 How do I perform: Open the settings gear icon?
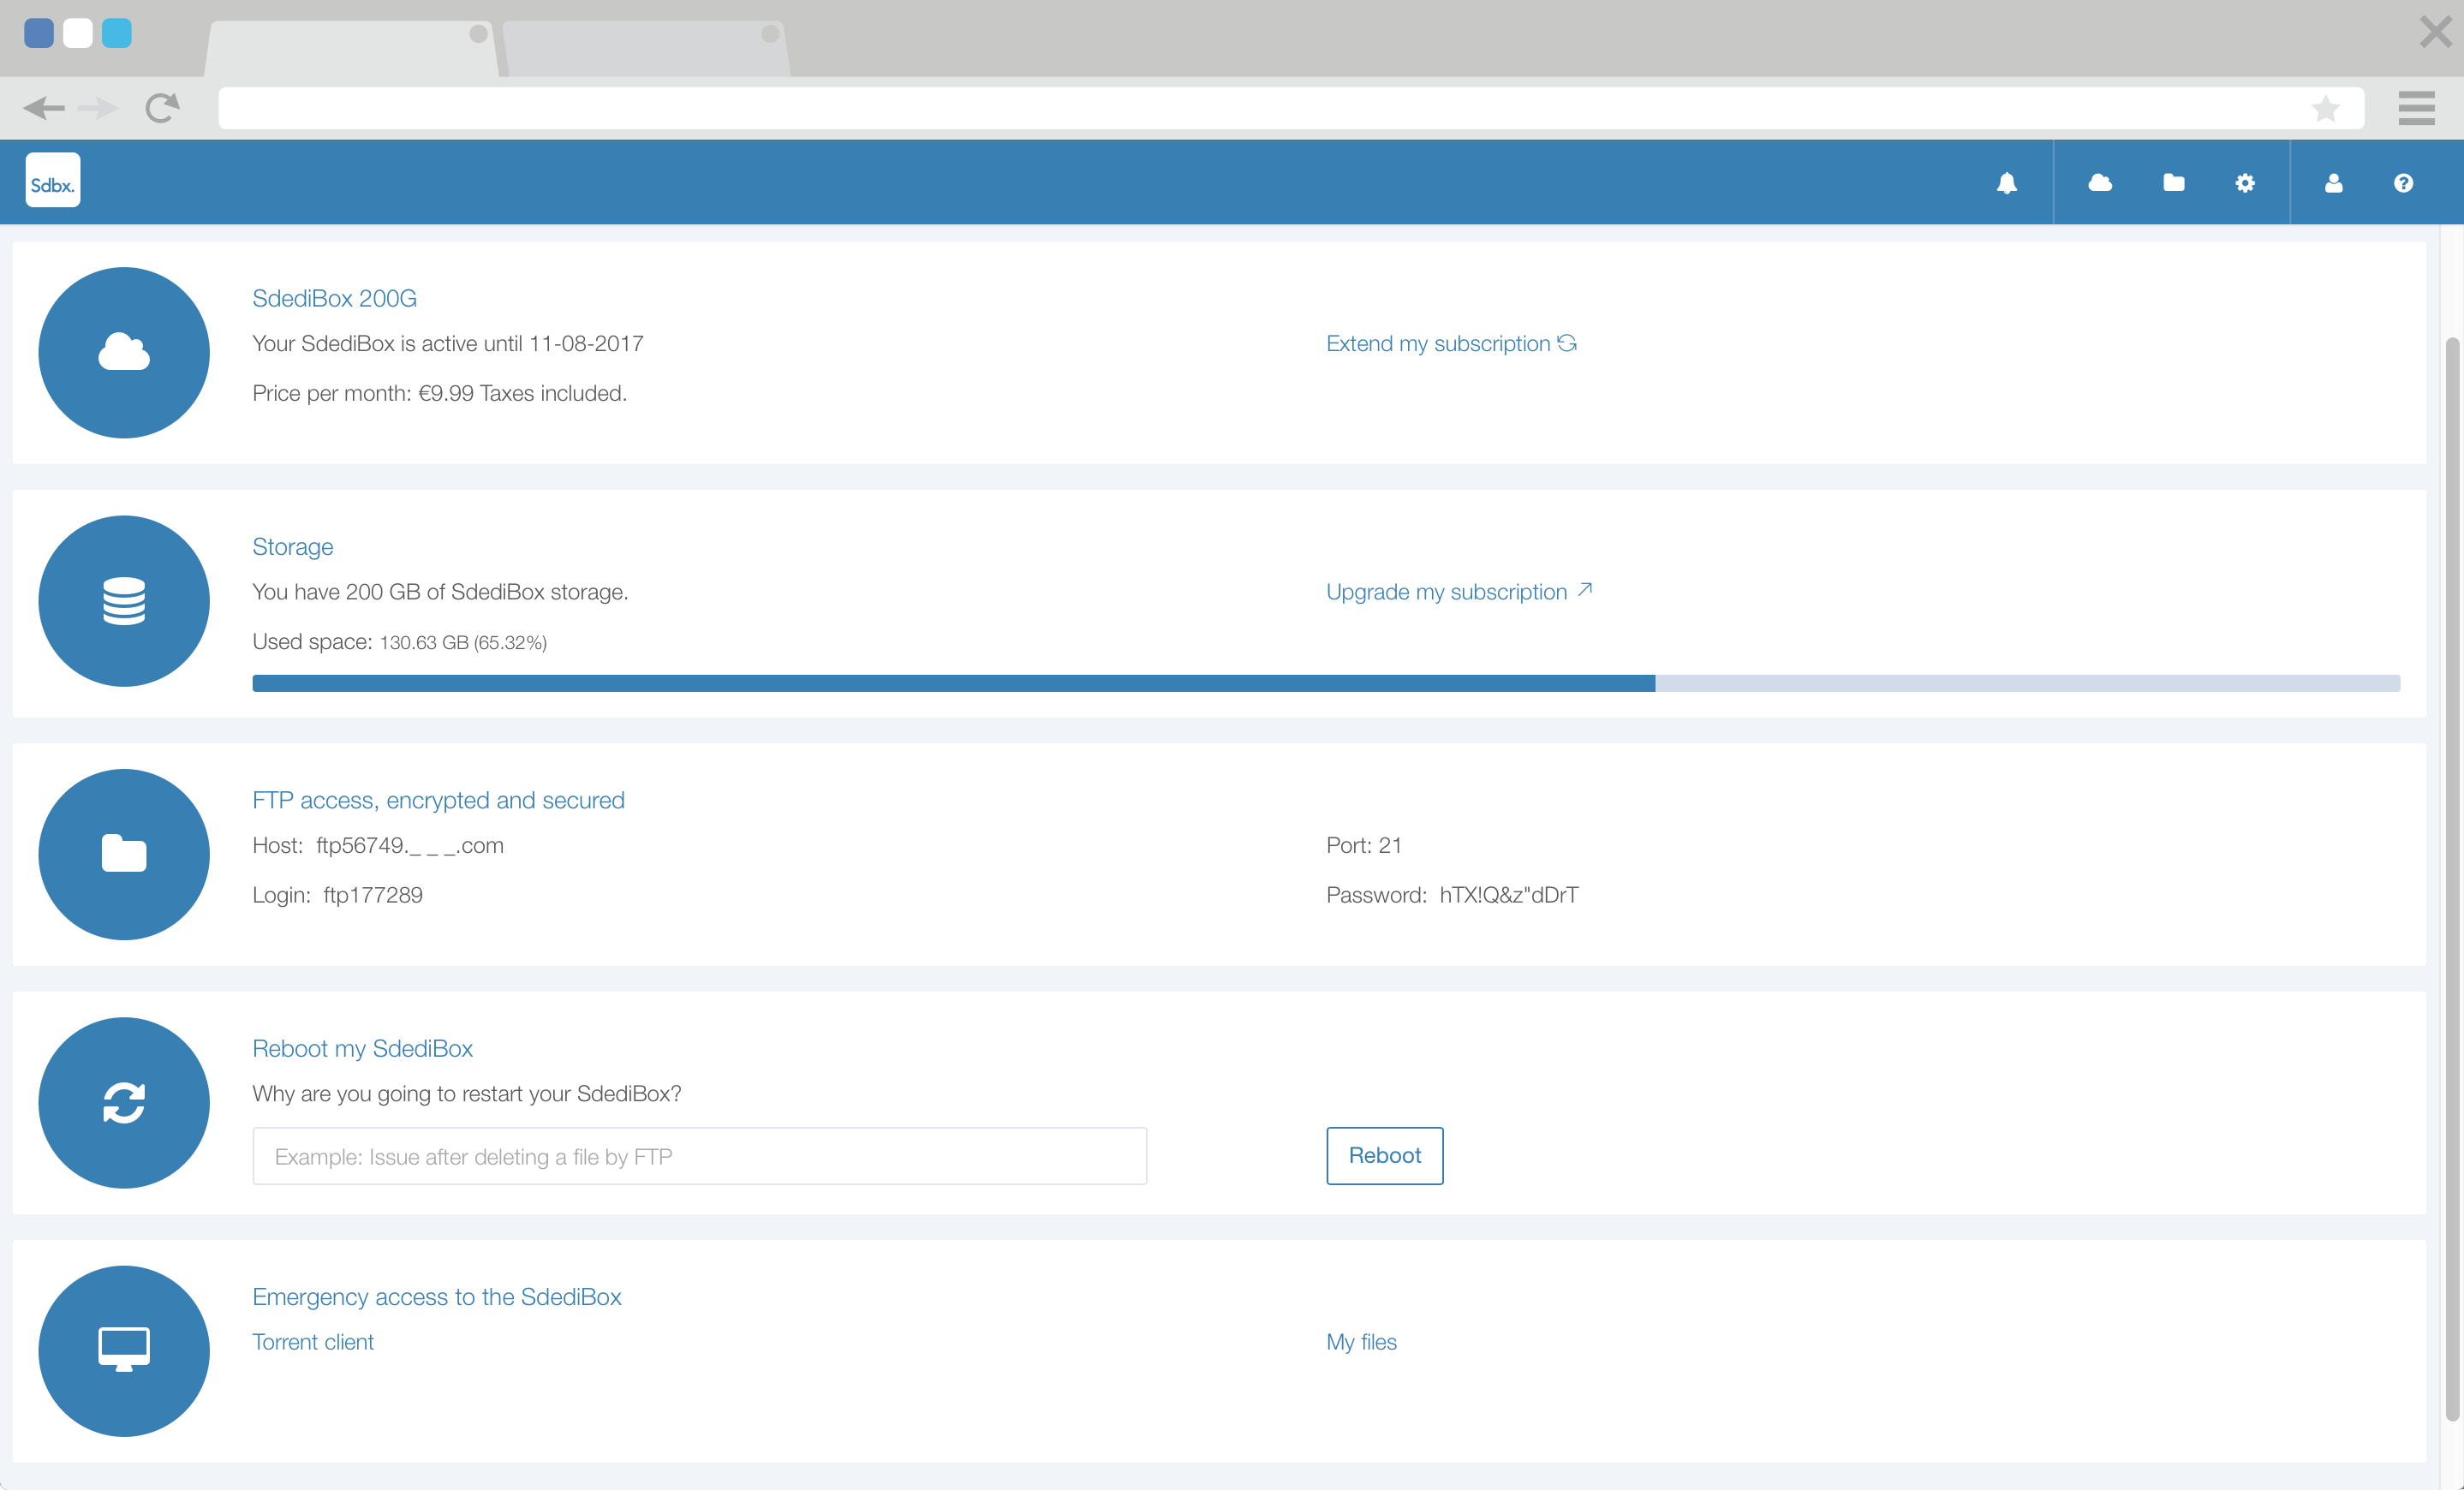click(2245, 183)
